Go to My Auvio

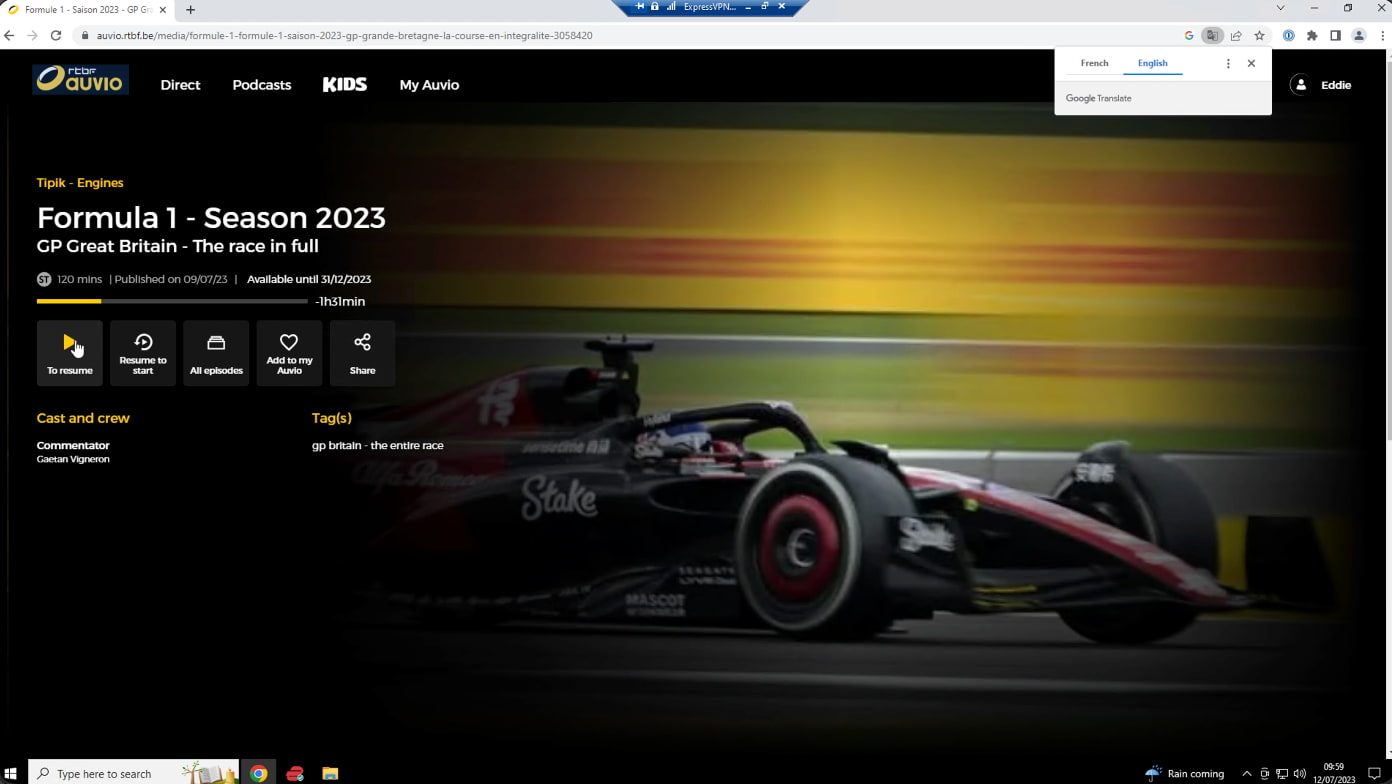[429, 85]
